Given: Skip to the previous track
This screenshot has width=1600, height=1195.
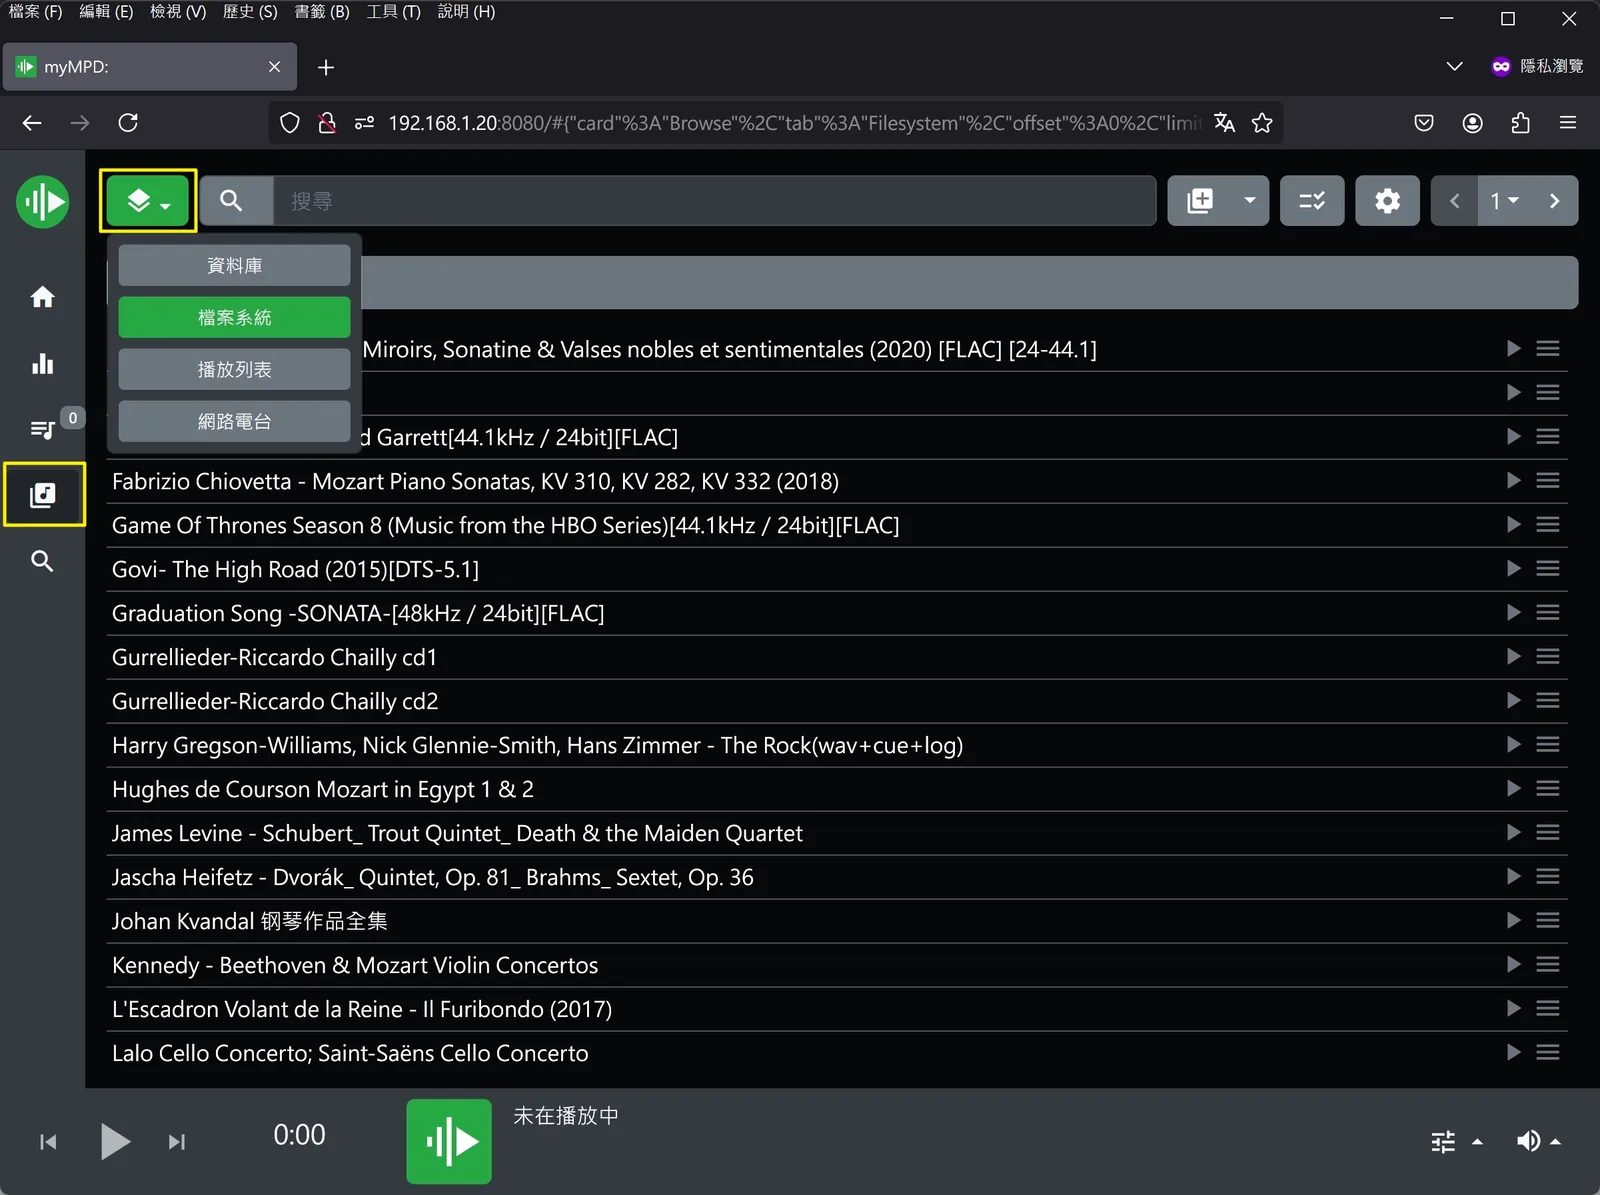Looking at the screenshot, I should click(x=48, y=1141).
